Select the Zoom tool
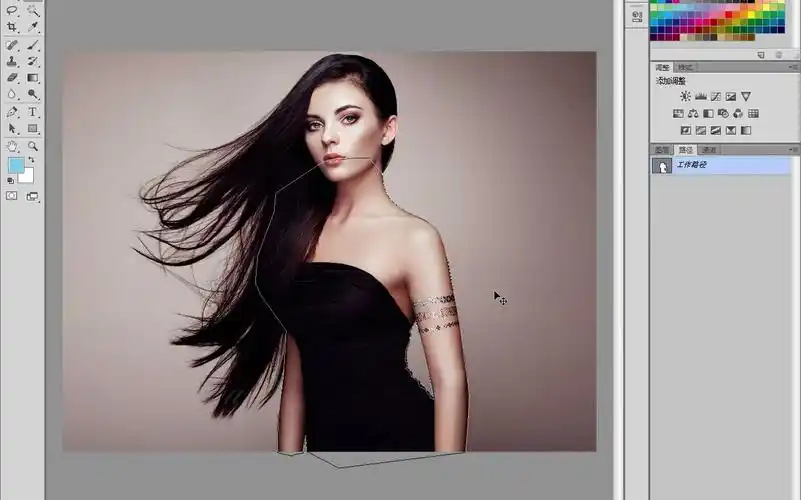The height and width of the screenshot is (500, 801). click(33, 146)
